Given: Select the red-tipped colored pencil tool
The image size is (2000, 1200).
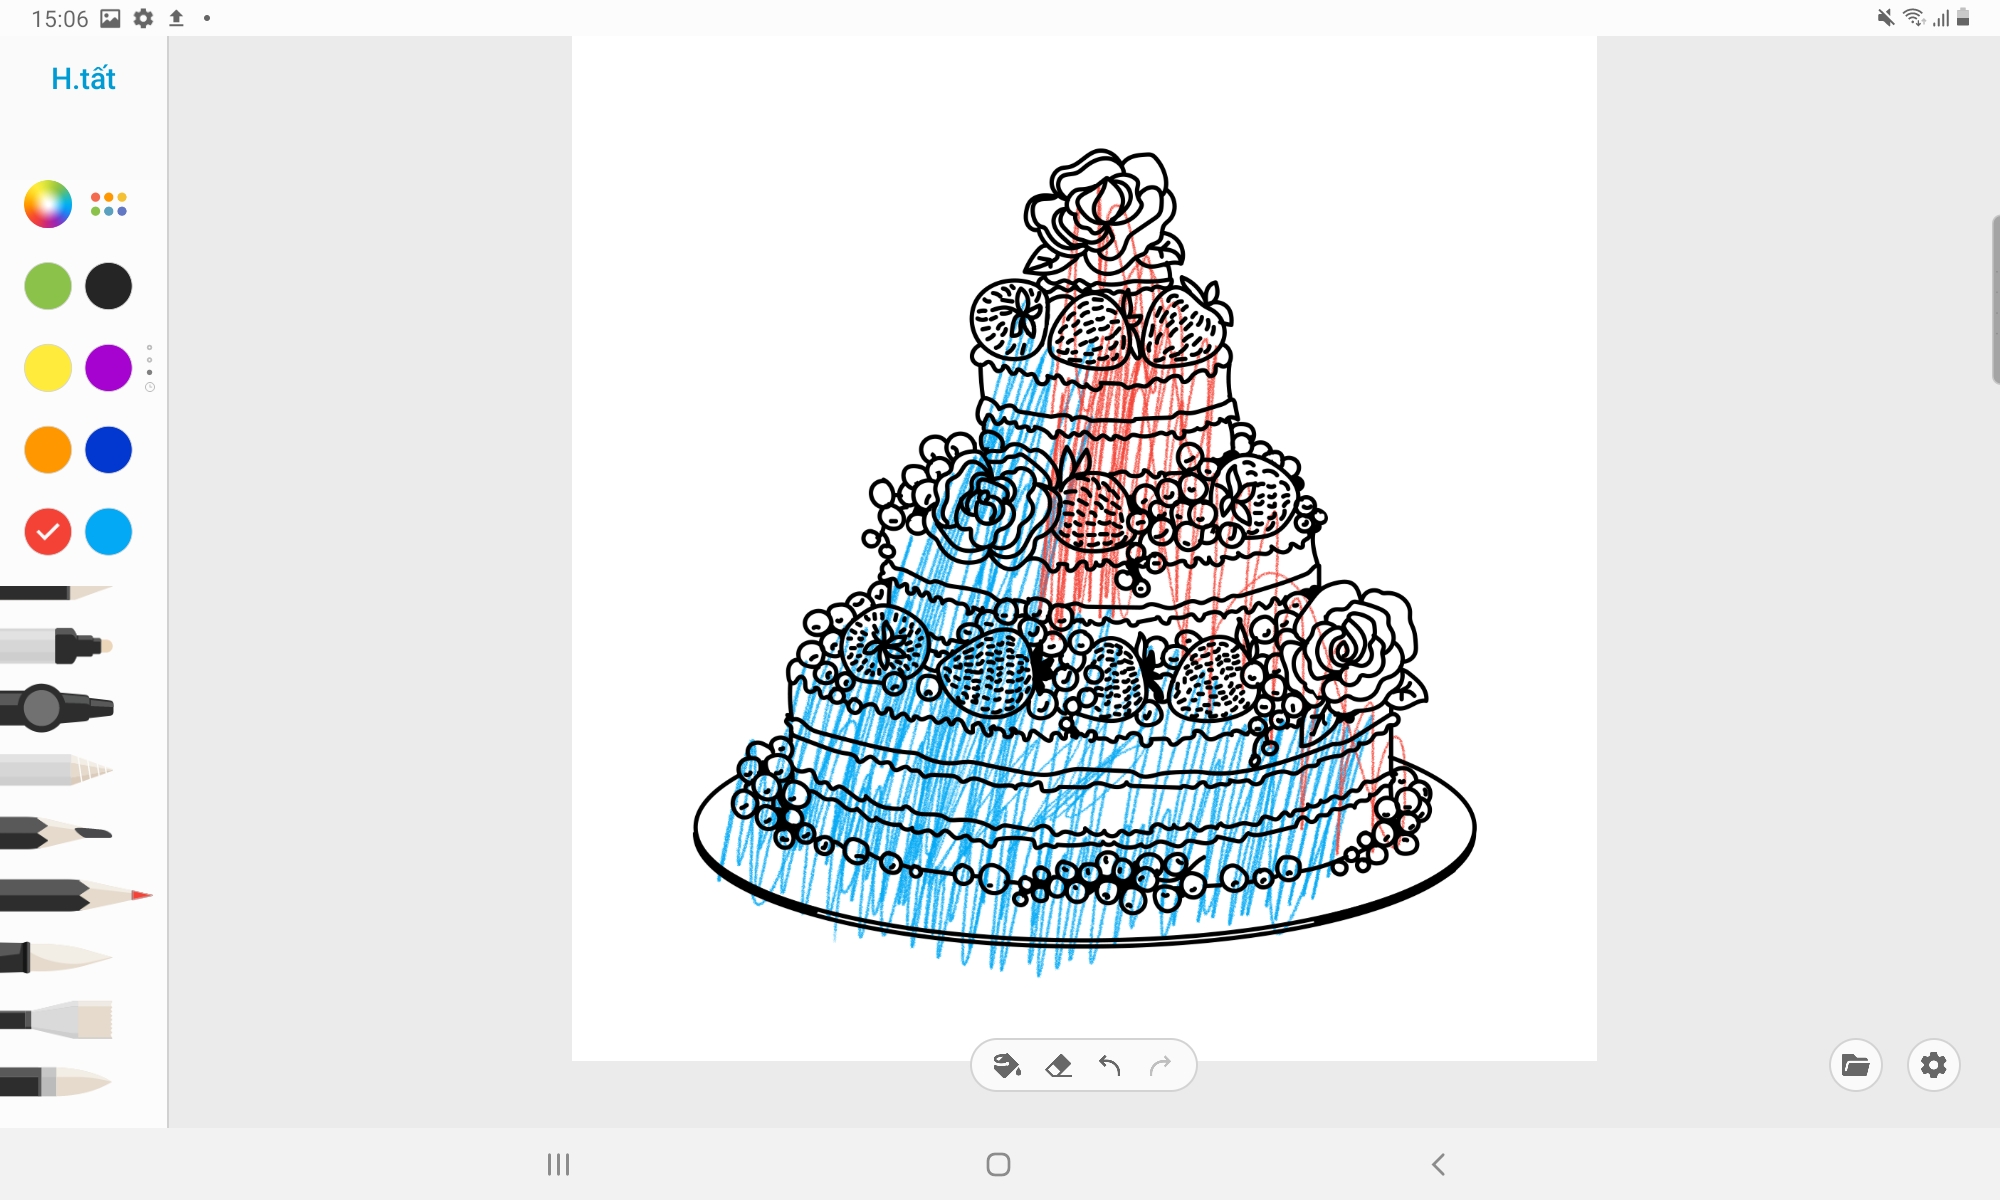Looking at the screenshot, I should click(x=76, y=895).
